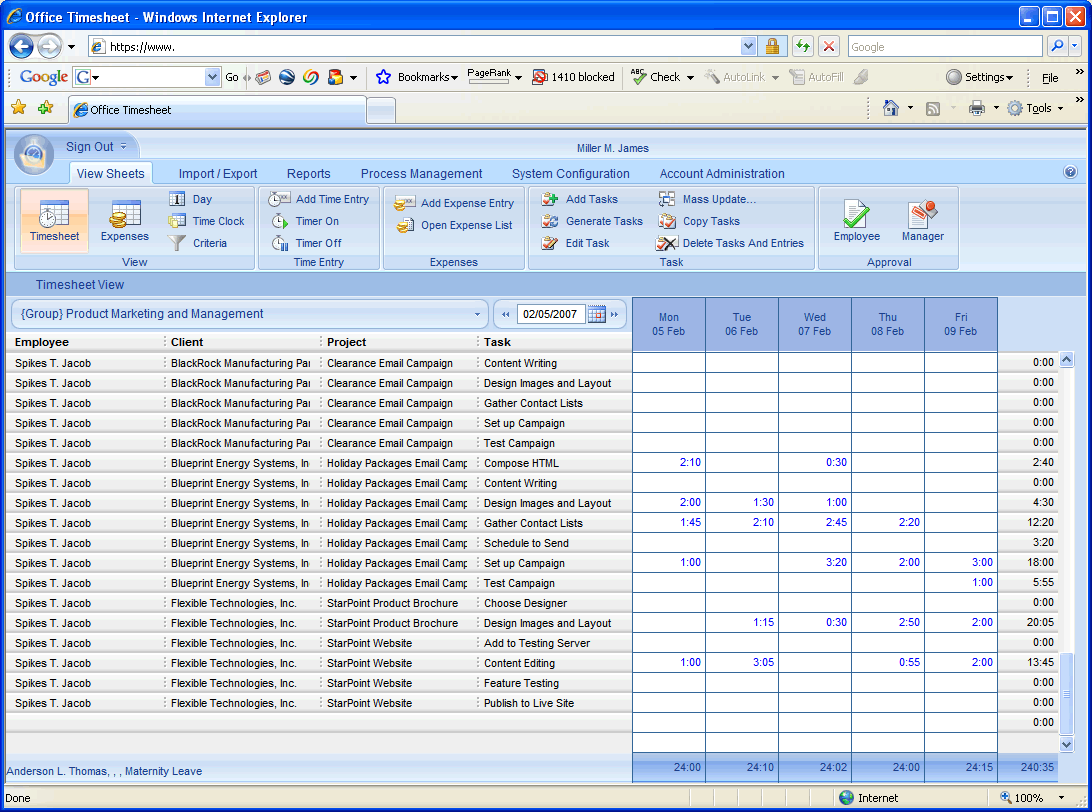Open the System Configuration tab

[570, 174]
